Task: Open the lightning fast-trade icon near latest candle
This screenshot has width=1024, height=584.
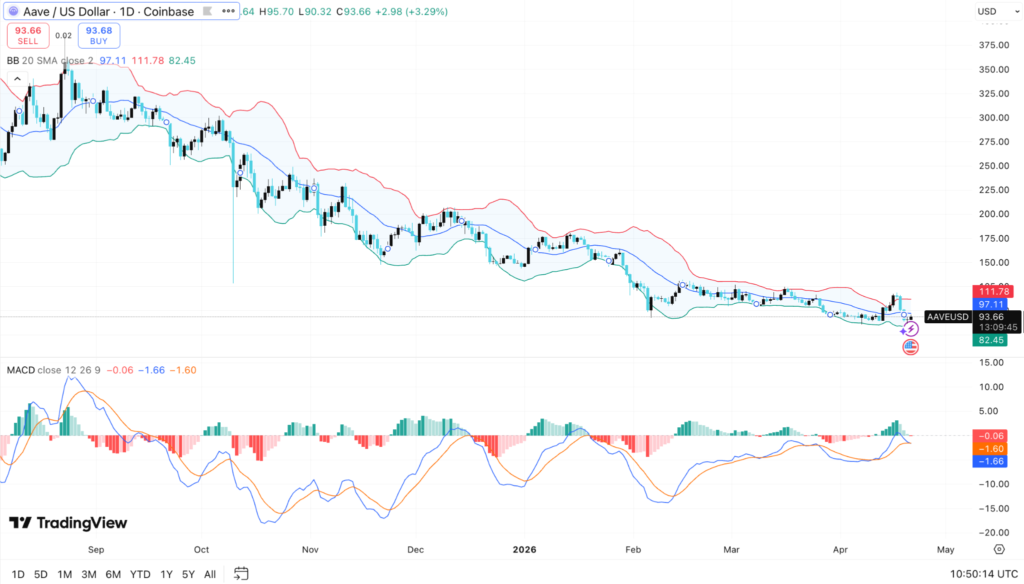Action: (x=910, y=328)
